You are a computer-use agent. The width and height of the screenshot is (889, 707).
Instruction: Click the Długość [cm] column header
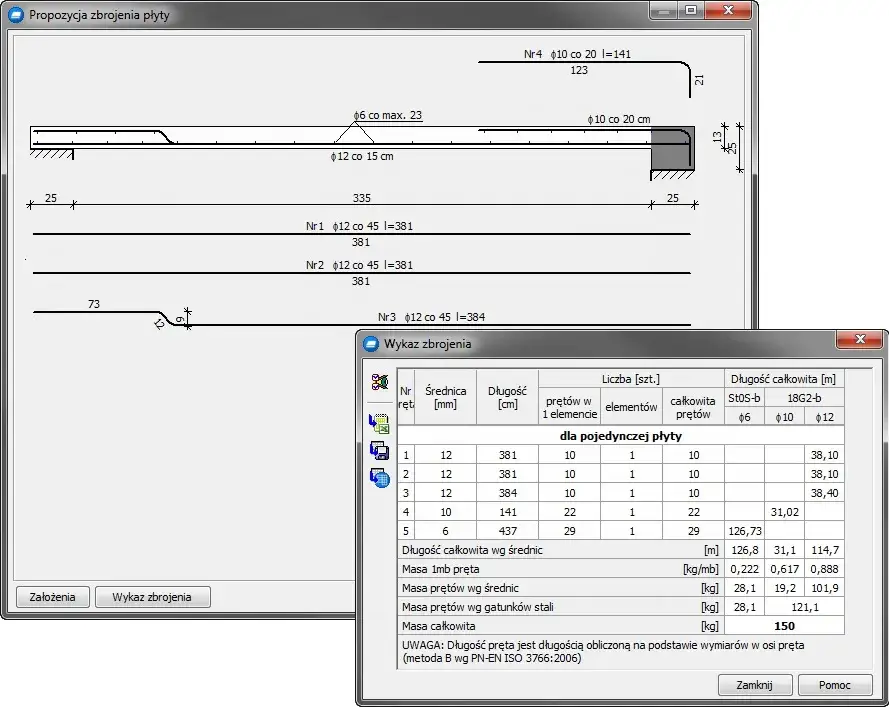point(507,397)
